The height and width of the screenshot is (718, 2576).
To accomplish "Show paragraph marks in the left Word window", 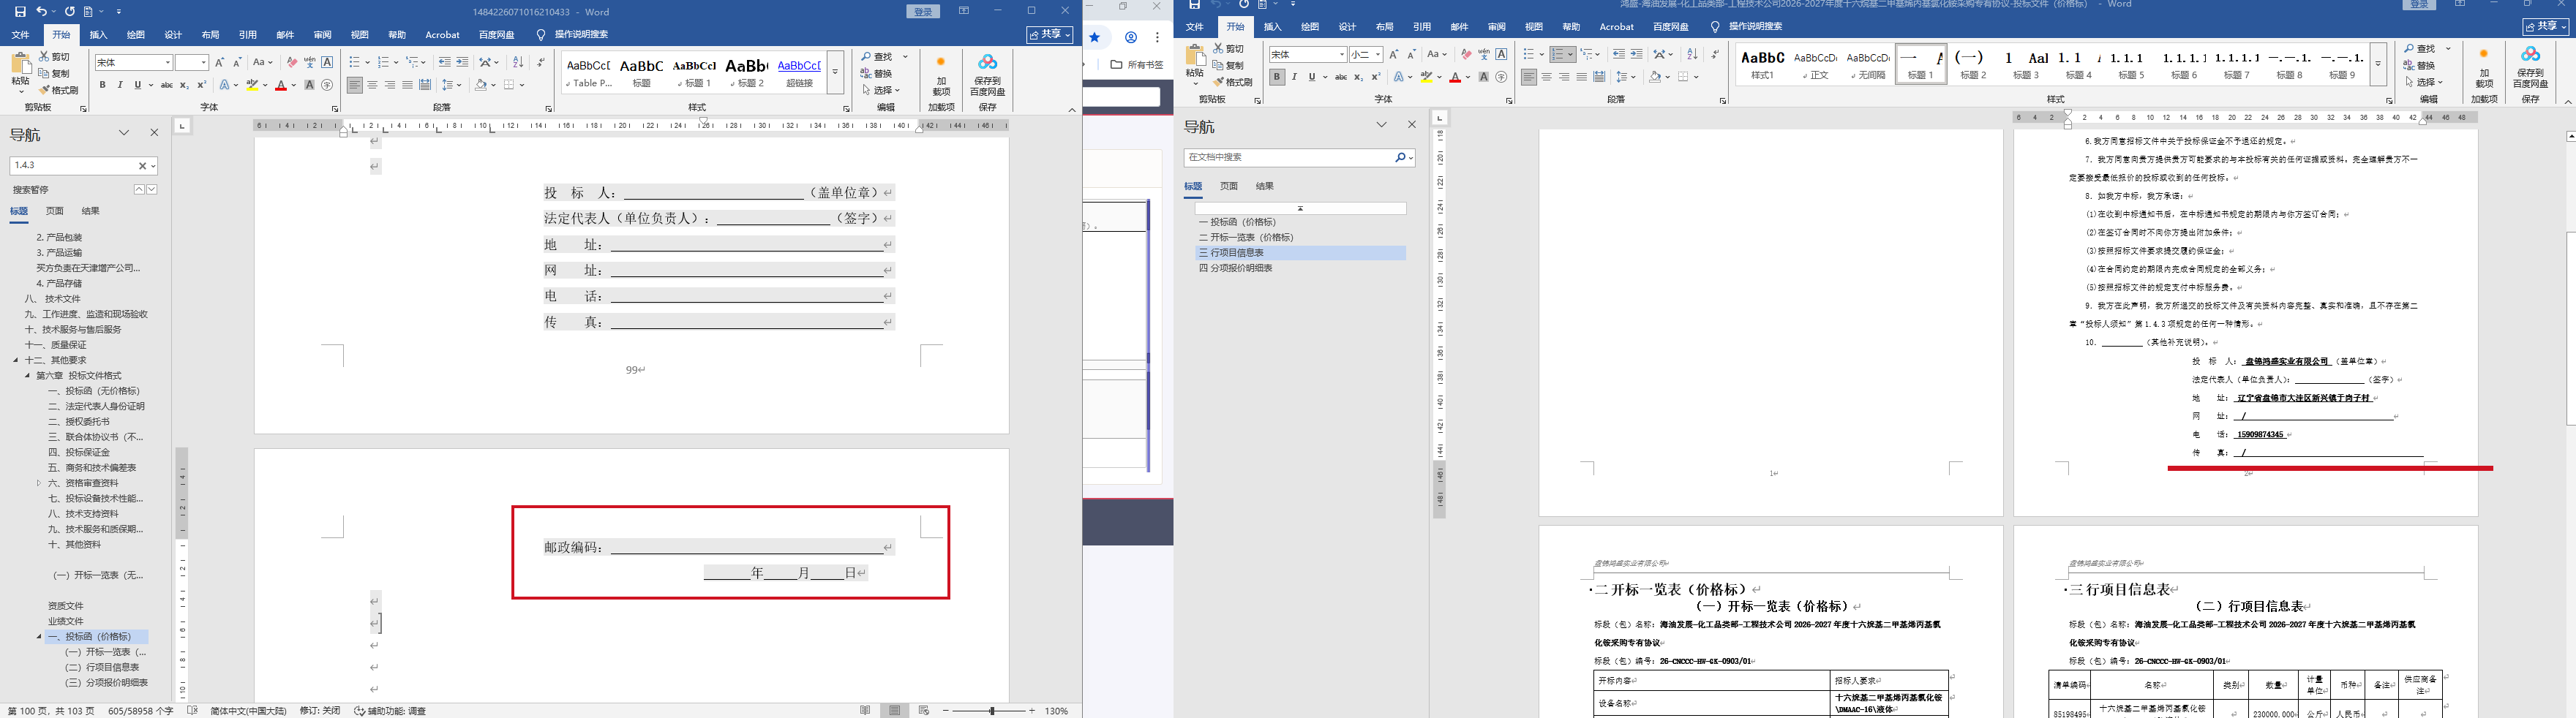I will tap(541, 62).
